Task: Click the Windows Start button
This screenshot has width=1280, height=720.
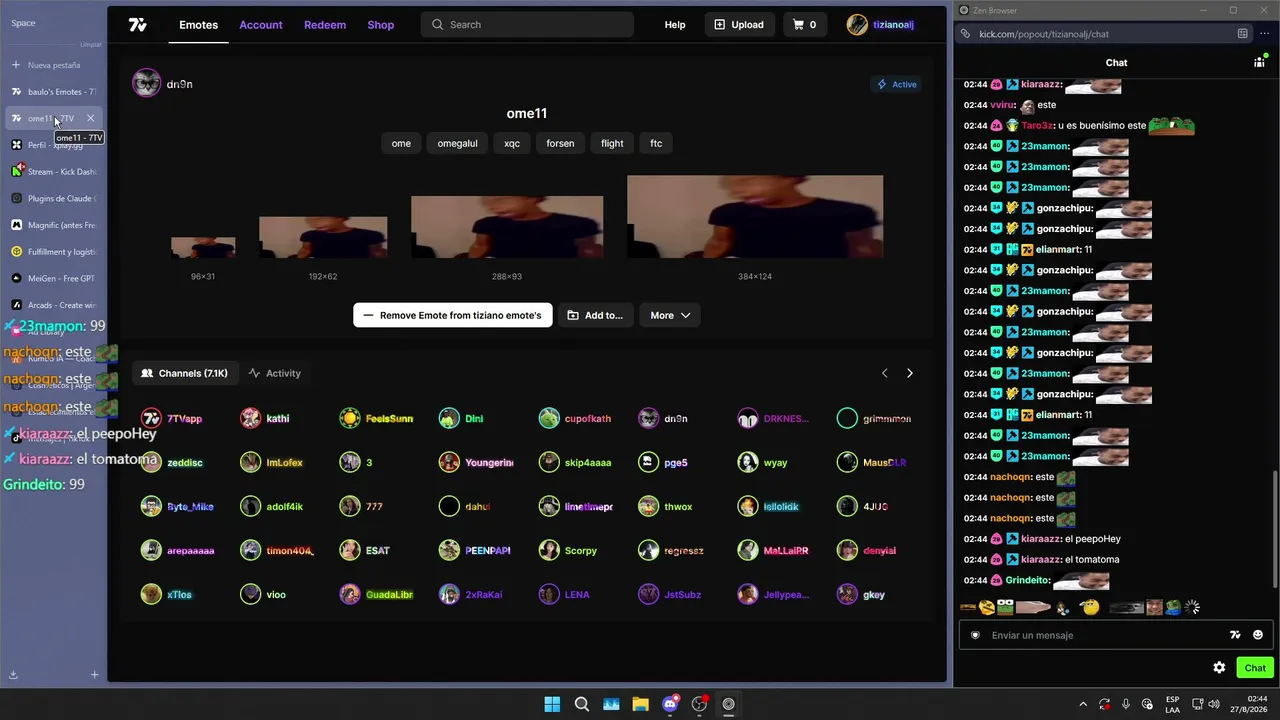Action: pyautogui.click(x=552, y=704)
